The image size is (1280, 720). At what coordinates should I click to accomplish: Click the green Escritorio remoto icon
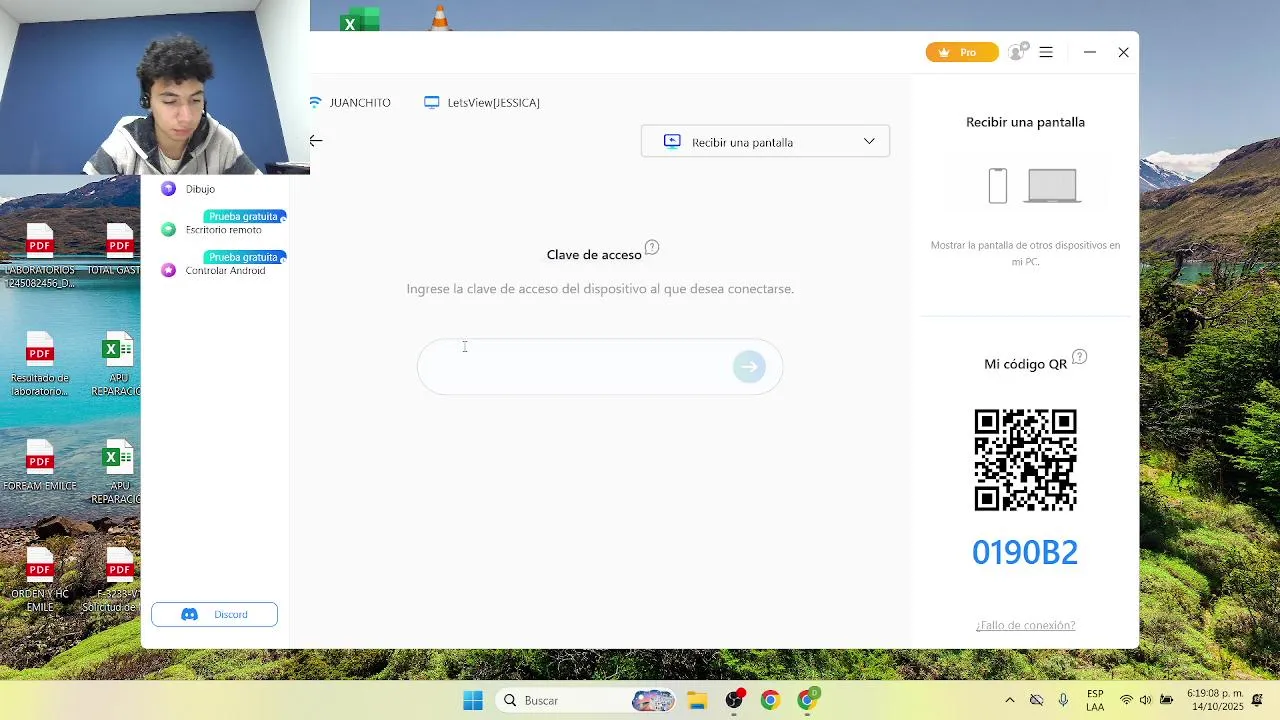[168, 230]
